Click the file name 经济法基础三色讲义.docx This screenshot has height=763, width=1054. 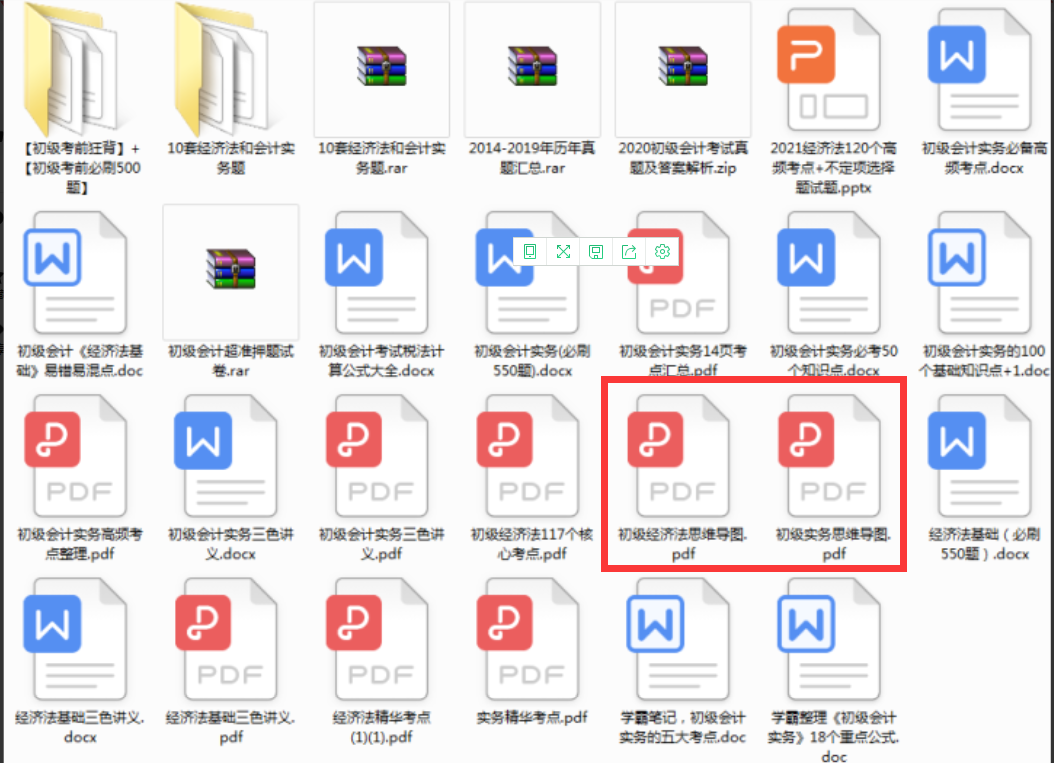80,727
